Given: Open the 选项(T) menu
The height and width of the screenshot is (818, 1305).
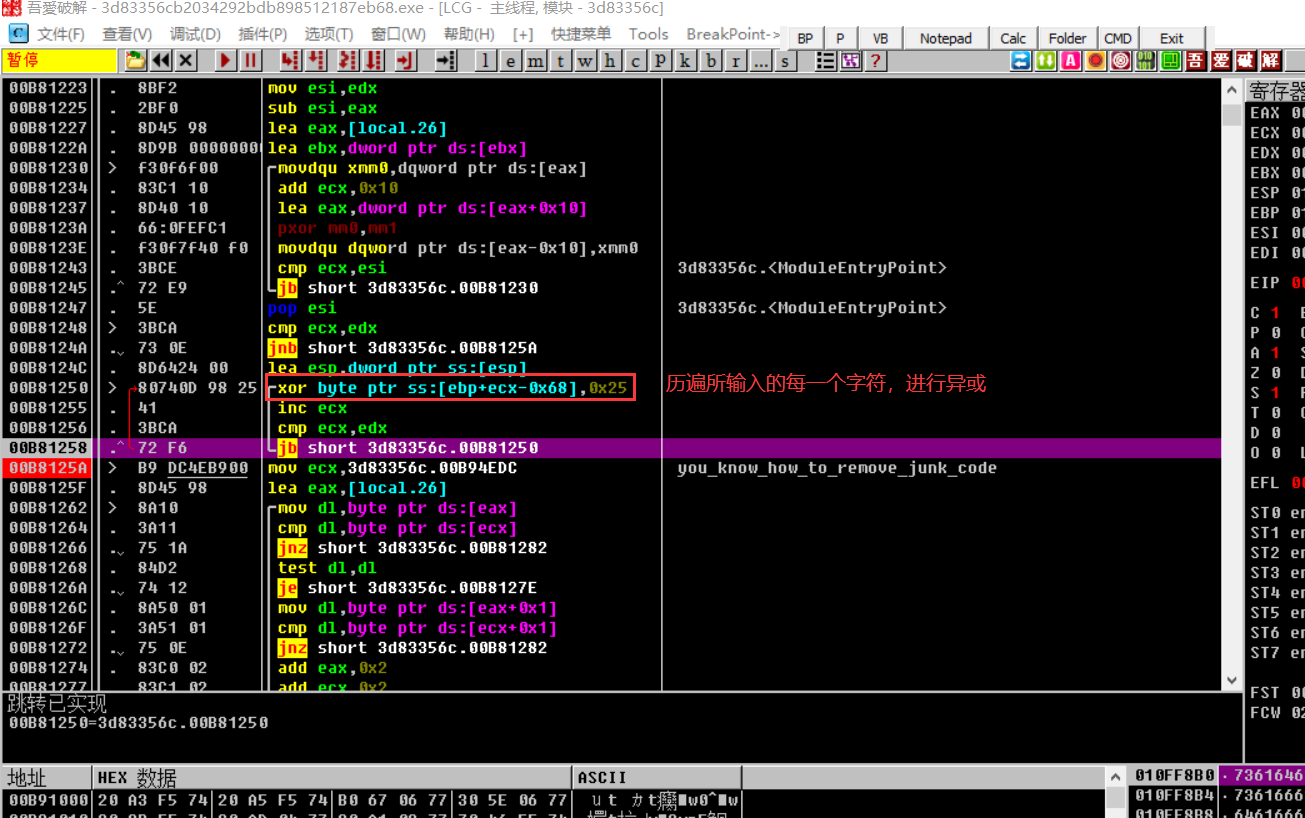Looking at the screenshot, I should 329,34.
